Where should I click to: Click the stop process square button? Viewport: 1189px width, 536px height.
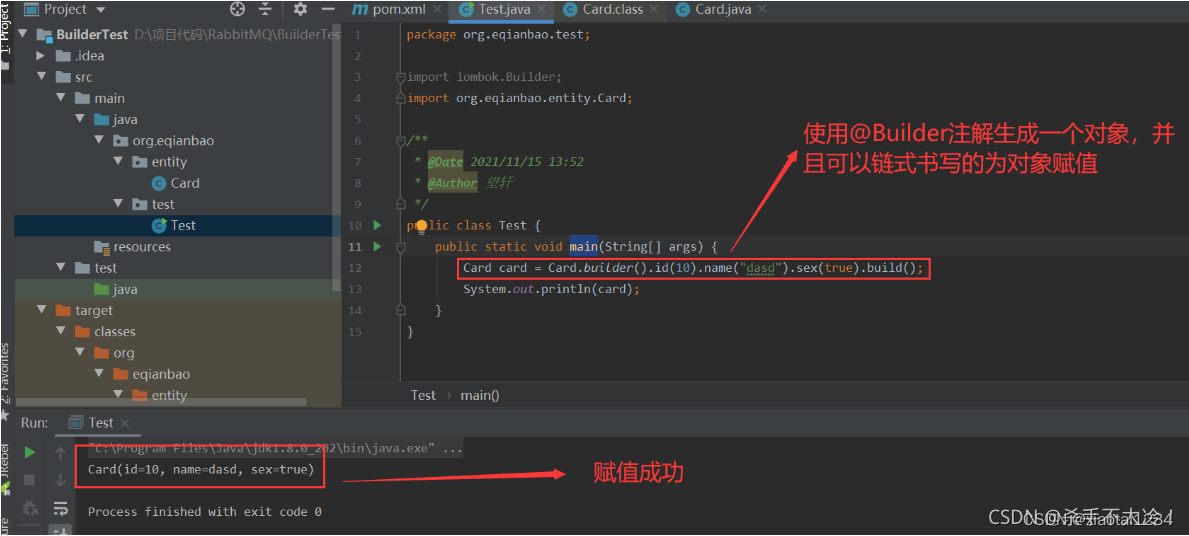click(x=30, y=480)
